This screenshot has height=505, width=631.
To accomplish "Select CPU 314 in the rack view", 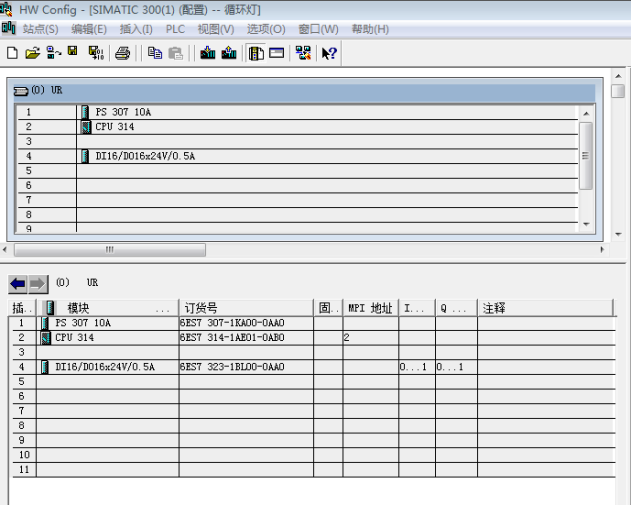I will (114, 127).
